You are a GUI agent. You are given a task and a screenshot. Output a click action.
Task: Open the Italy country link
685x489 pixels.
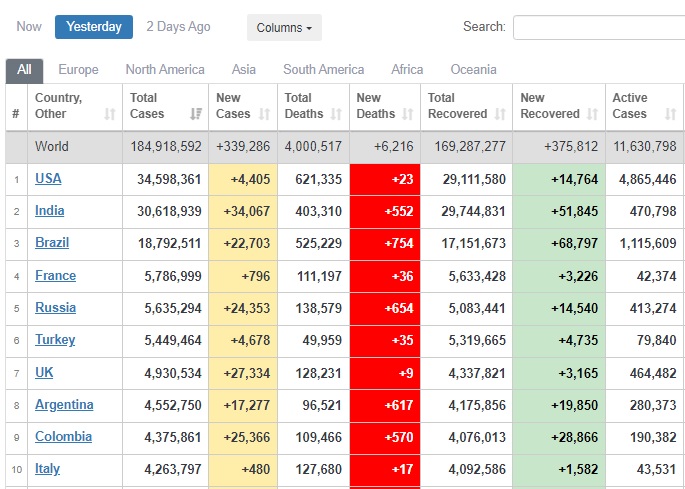47,469
